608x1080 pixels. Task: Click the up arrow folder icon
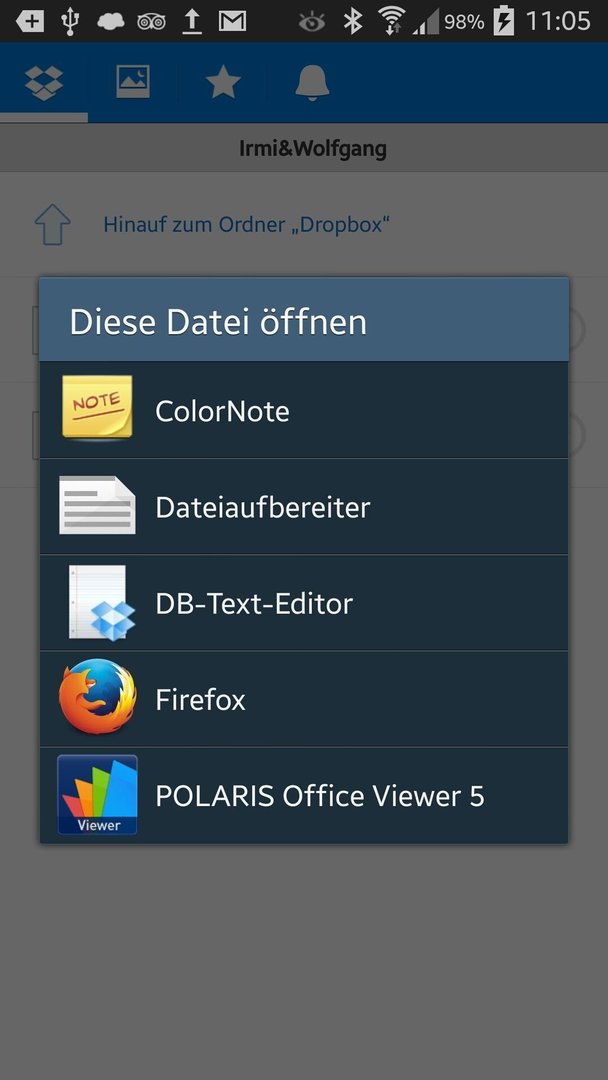tap(52, 225)
